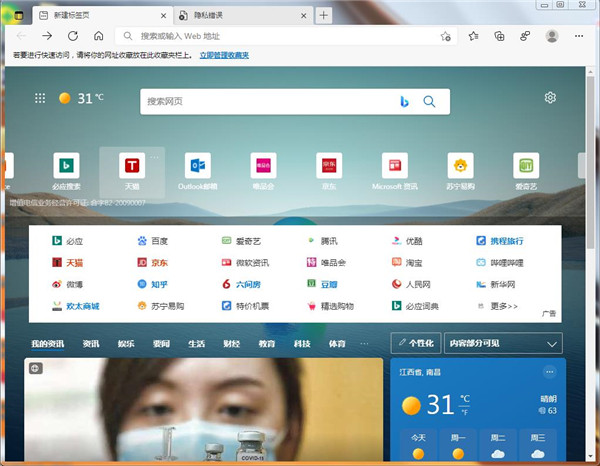This screenshot has width=600, height=466.
Task: Open the page settings gear icon
Action: pyautogui.click(x=549, y=98)
